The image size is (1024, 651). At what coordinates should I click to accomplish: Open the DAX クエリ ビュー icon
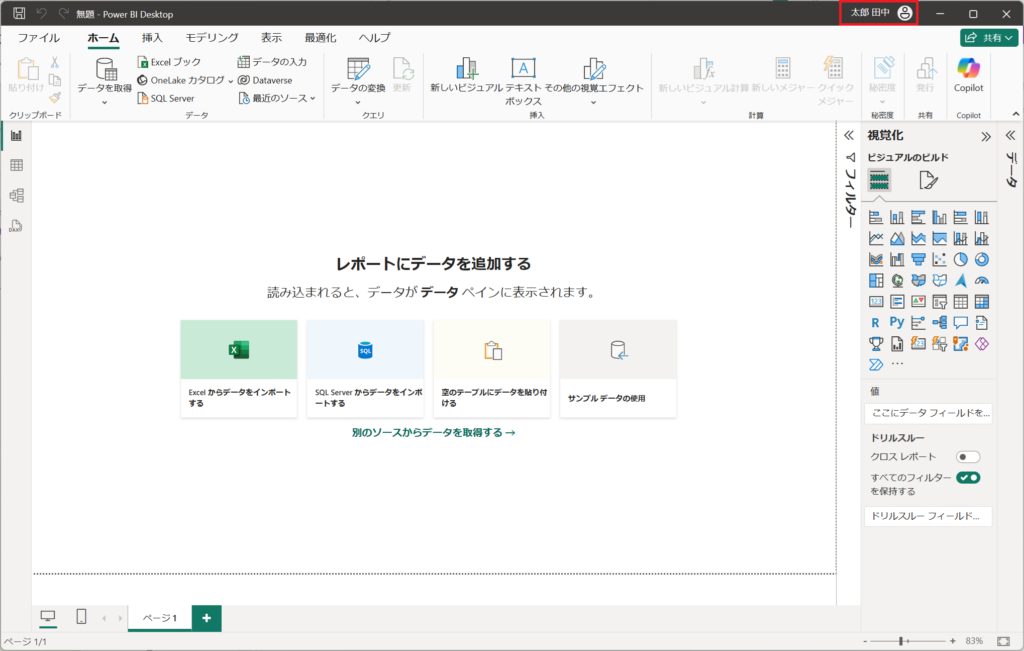(x=16, y=226)
